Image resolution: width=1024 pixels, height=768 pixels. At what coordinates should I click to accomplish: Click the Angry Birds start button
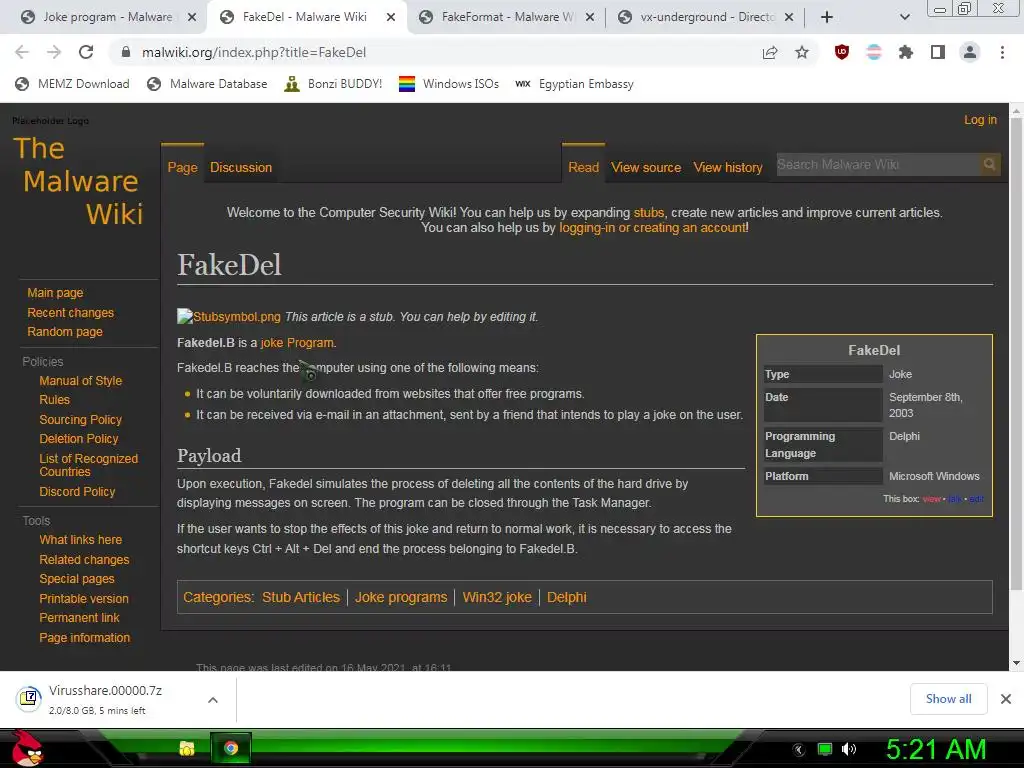pyautogui.click(x=27, y=748)
